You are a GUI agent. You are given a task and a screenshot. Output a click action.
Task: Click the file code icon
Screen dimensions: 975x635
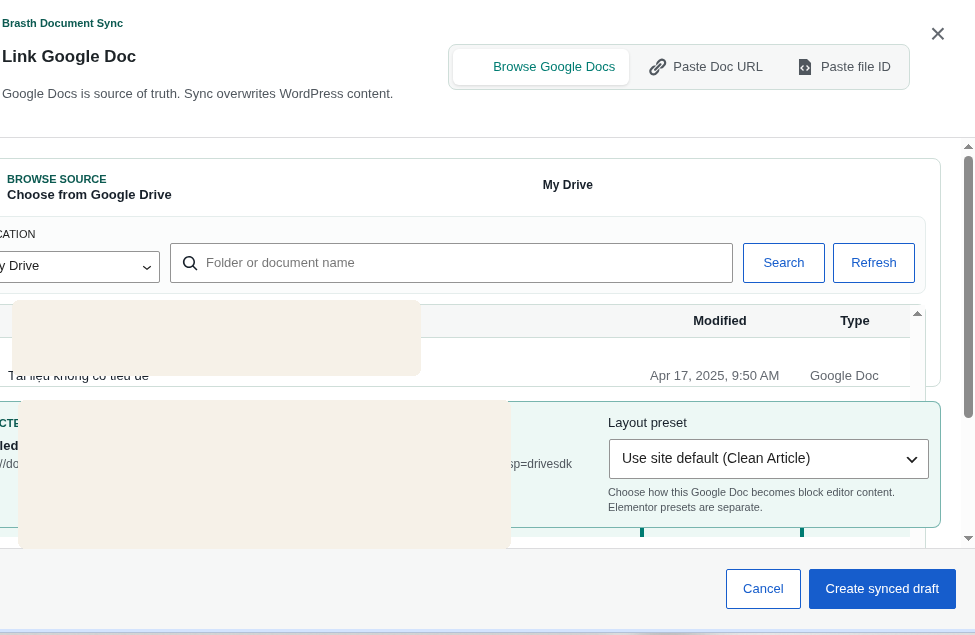pos(805,67)
